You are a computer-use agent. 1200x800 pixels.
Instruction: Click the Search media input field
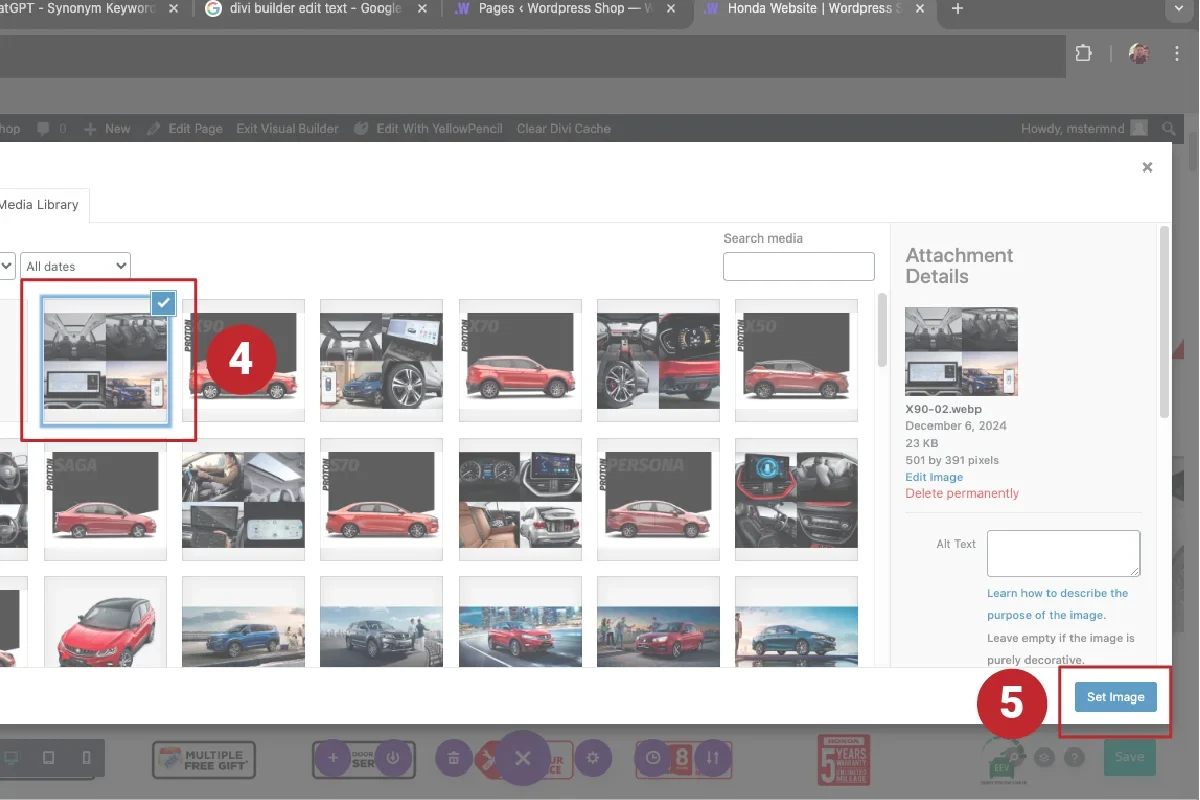tap(798, 267)
